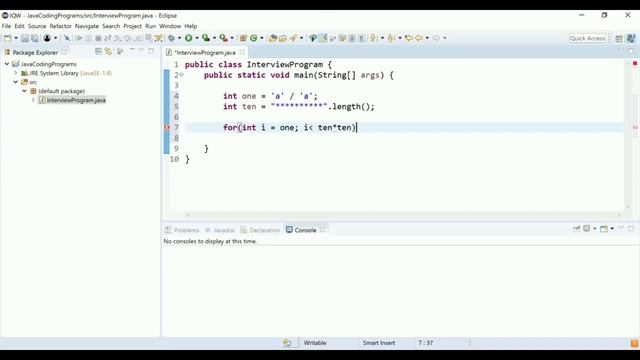
Task: Select InterviewProgram.java in Package Explorer
Action: (x=76, y=100)
